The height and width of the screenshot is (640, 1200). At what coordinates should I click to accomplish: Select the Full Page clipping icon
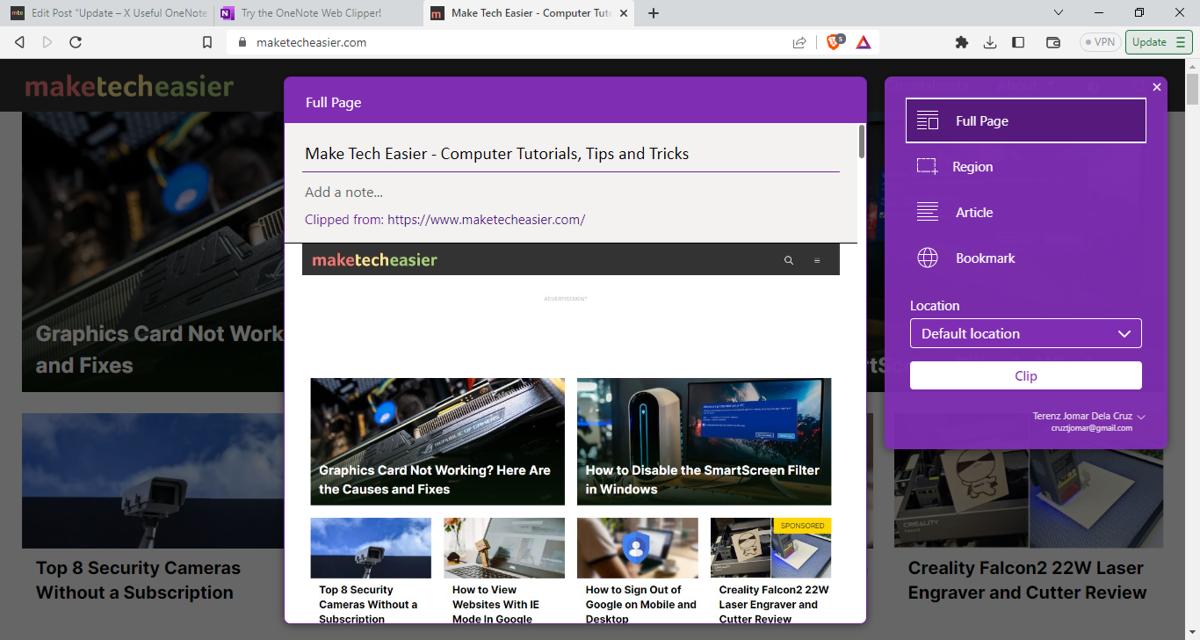tap(928, 120)
